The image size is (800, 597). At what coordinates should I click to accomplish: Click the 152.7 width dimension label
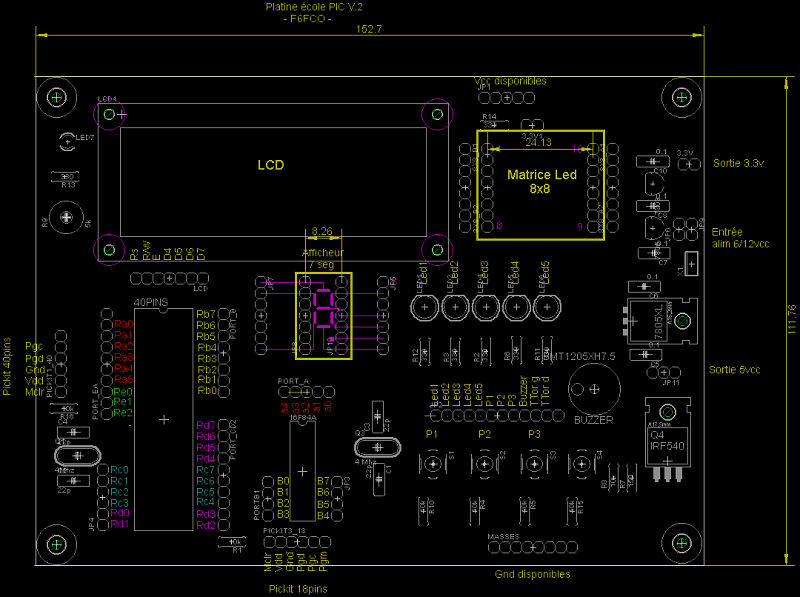click(369, 29)
